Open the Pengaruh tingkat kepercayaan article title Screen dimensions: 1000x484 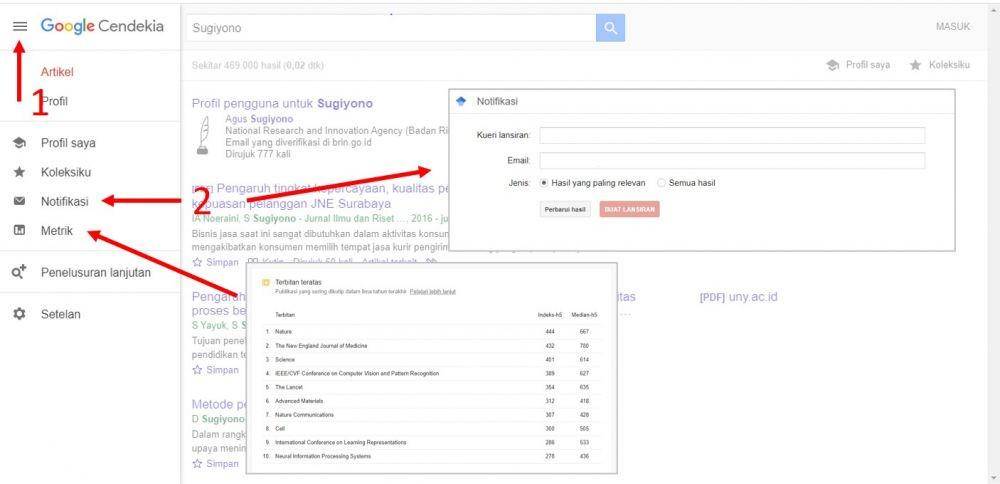pyautogui.click(x=321, y=196)
